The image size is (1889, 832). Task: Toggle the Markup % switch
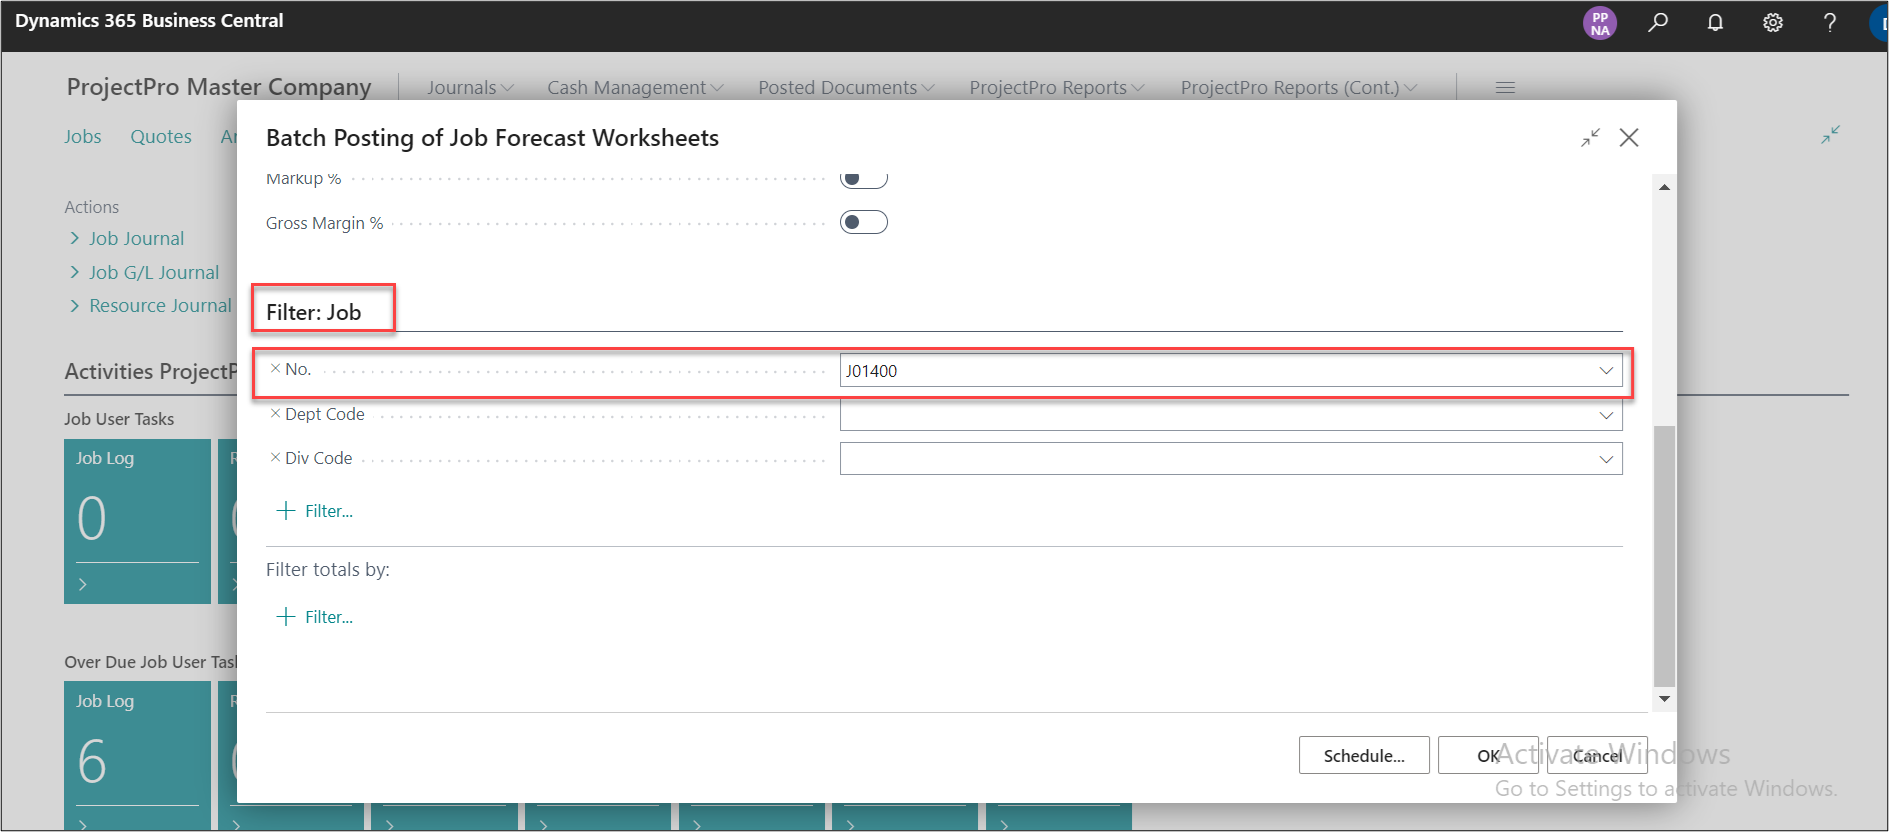863,180
